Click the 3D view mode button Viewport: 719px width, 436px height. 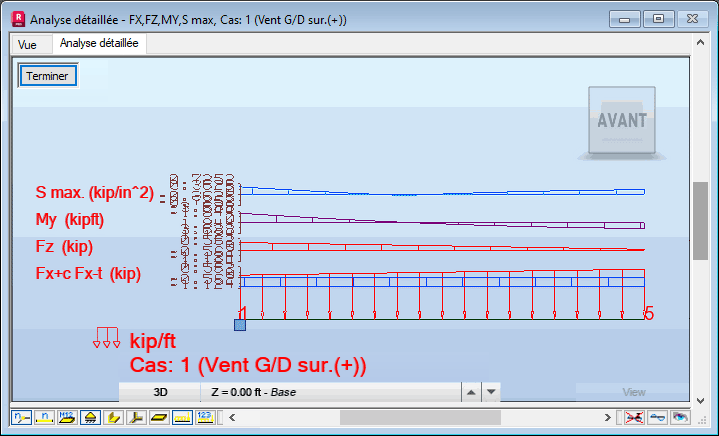pos(160,392)
